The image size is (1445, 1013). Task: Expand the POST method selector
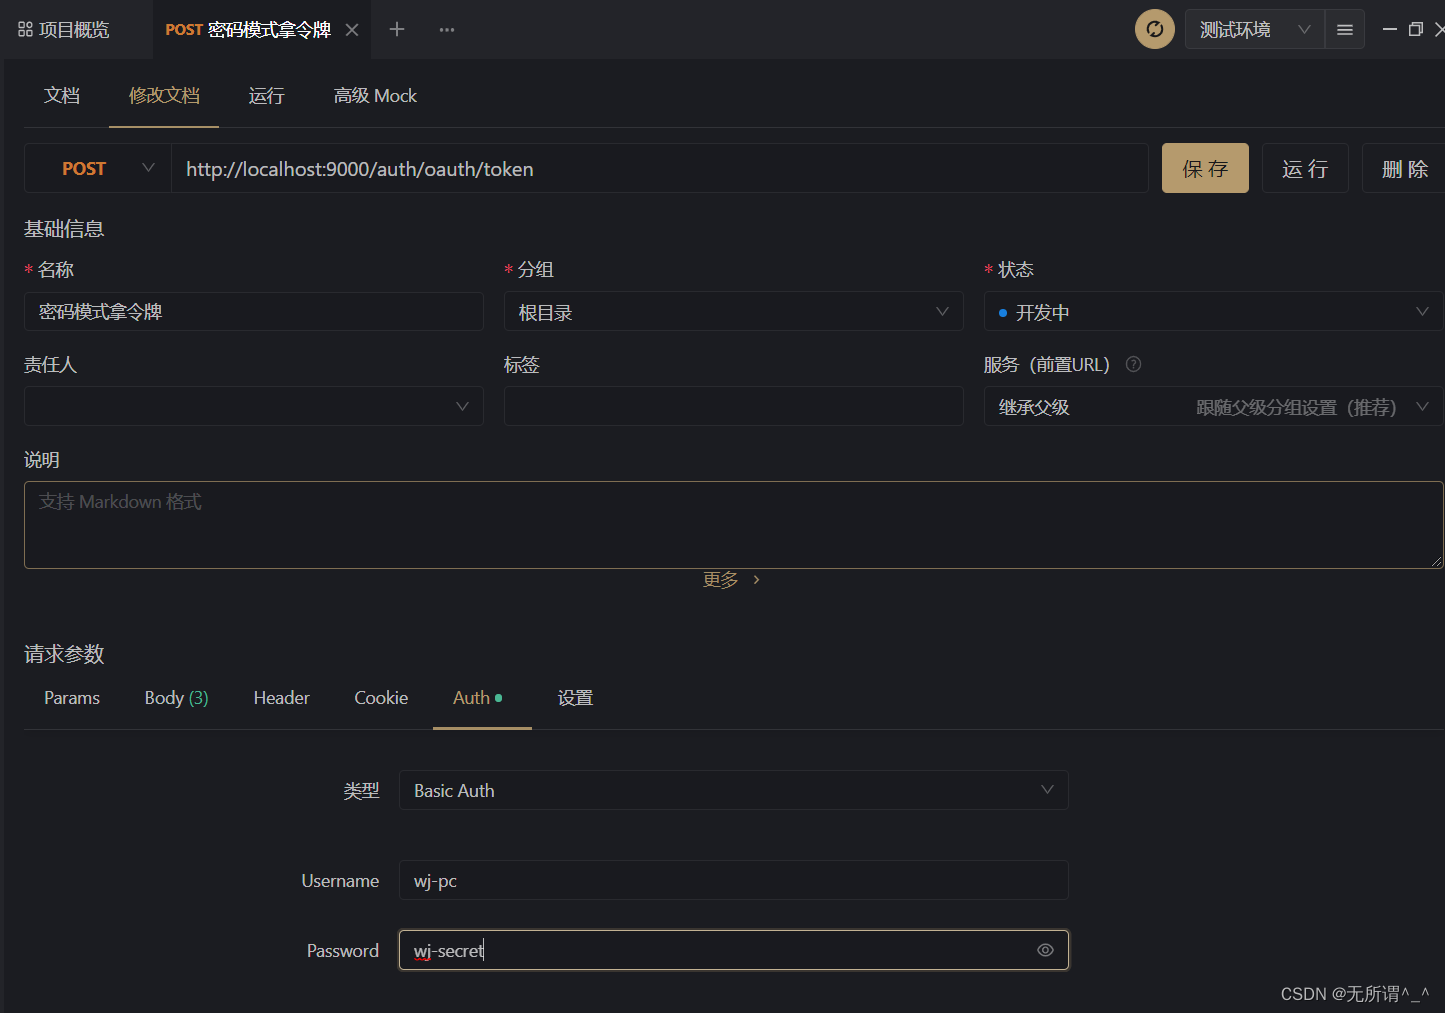147,168
